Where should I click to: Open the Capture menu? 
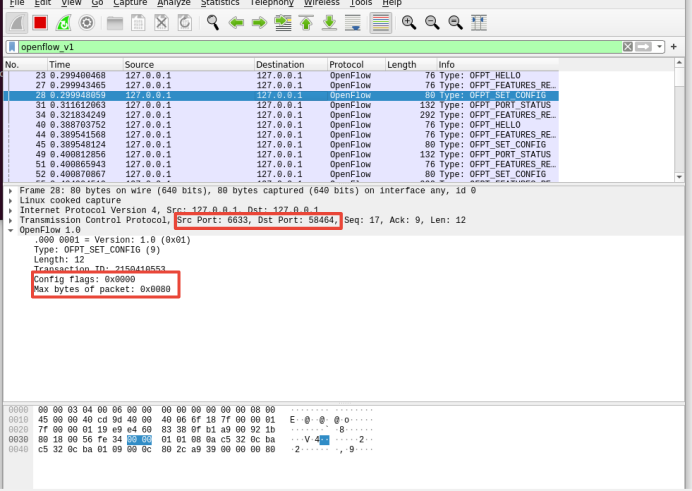click(130, 3)
